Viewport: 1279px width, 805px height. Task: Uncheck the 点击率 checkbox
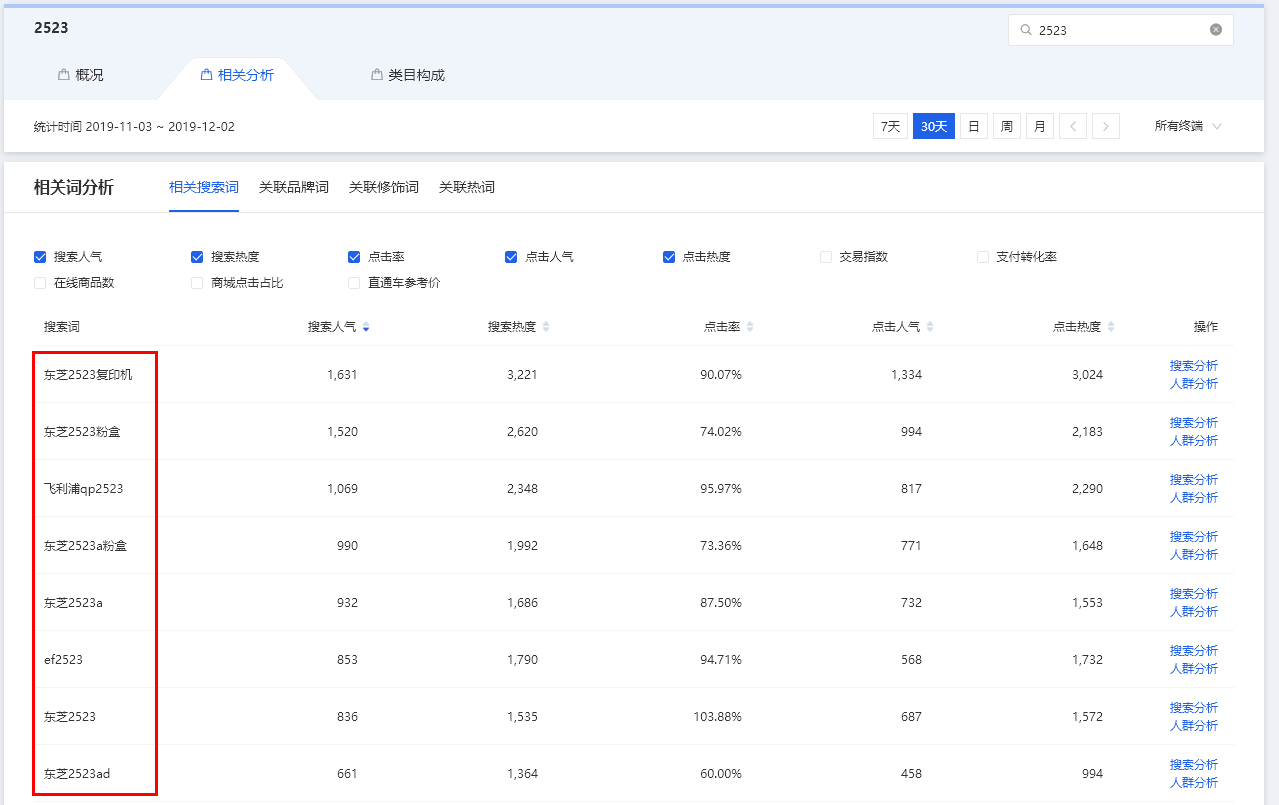354,257
